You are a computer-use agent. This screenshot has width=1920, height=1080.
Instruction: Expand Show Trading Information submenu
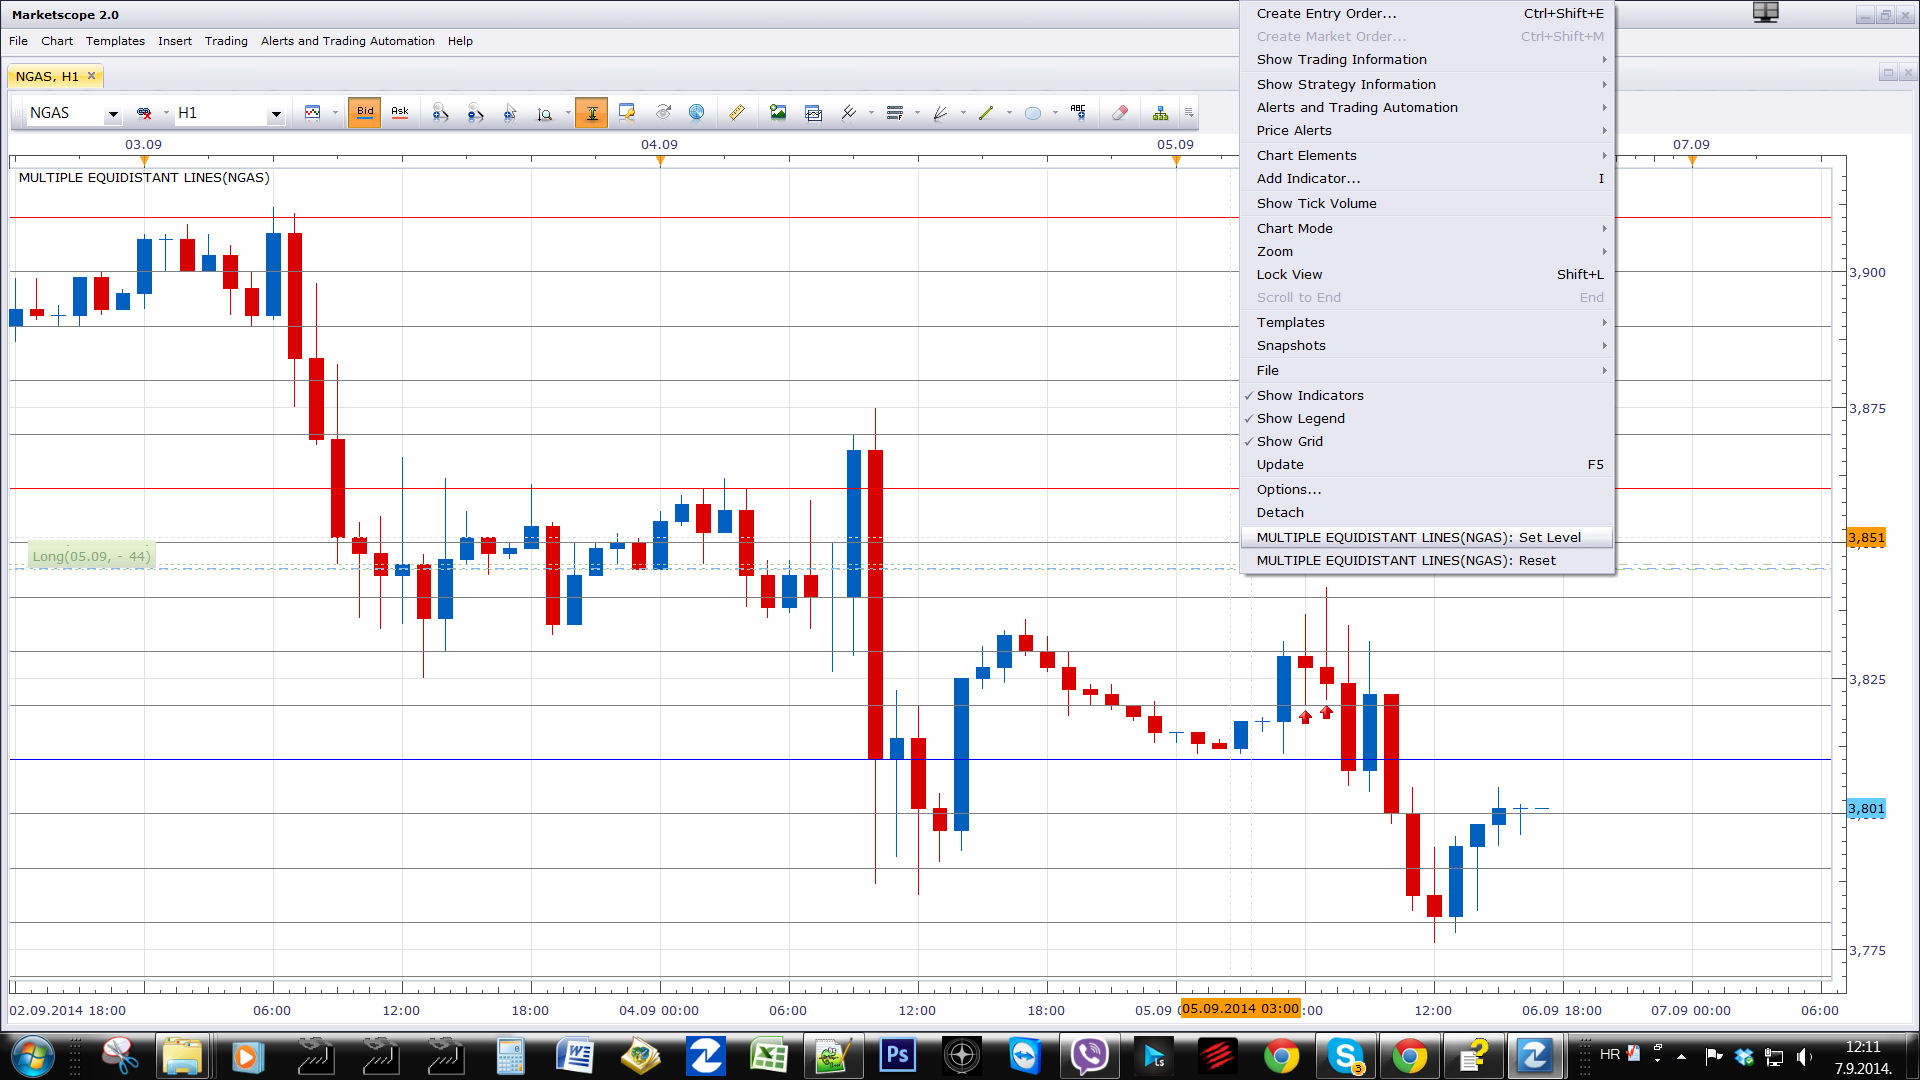tap(1427, 60)
